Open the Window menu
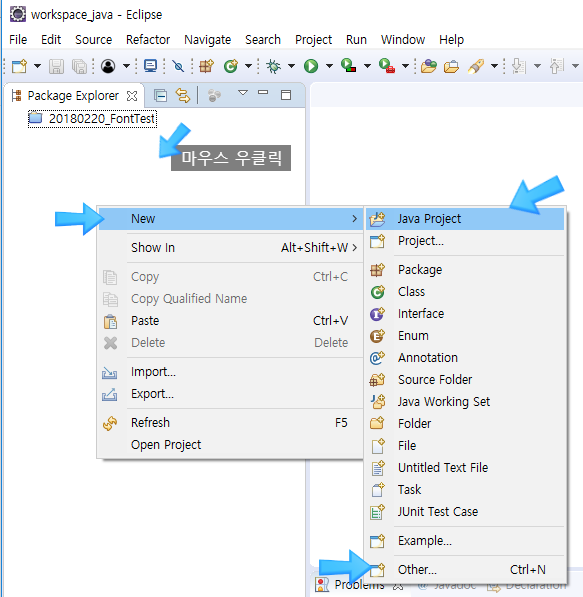Image resolution: width=583 pixels, height=597 pixels. click(x=403, y=40)
